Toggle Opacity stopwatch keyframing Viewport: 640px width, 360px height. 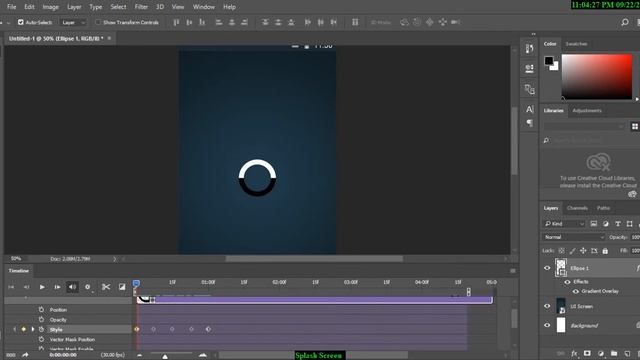click(41, 319)
